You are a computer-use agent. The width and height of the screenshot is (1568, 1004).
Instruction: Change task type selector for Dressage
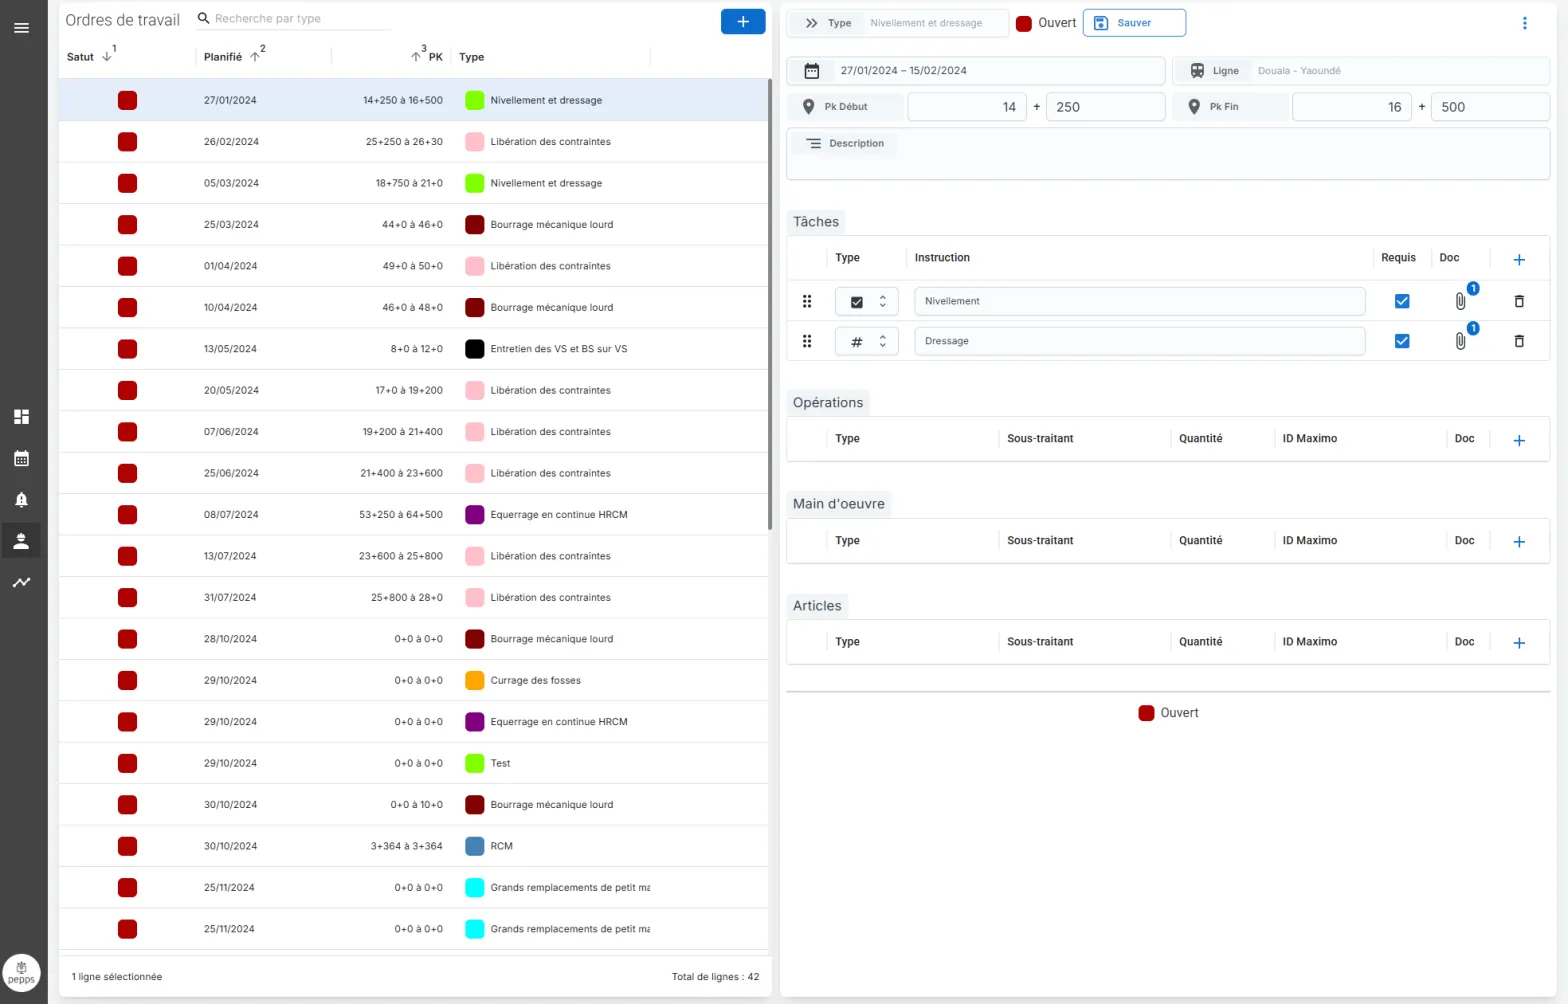coord(867,341)
